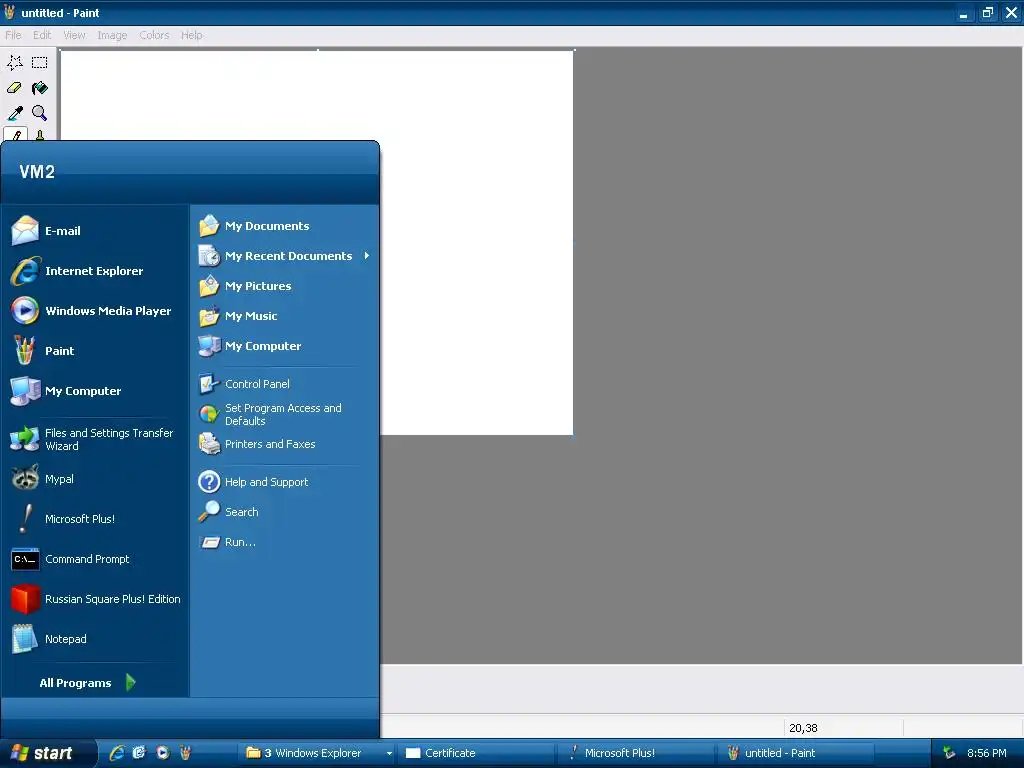Expand My Recent Documents submenu
This screenshot has width=1024, height=768.
coord(285,256)
